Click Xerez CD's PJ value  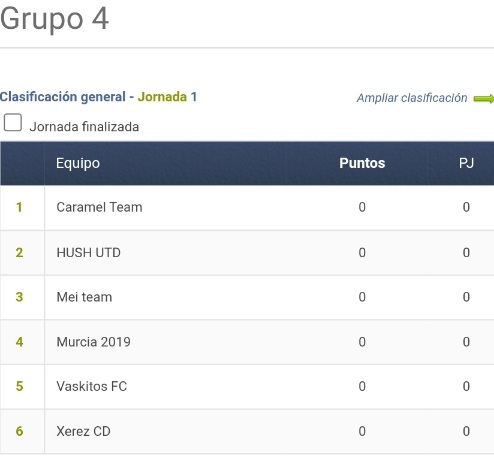[x=466, y=431]
